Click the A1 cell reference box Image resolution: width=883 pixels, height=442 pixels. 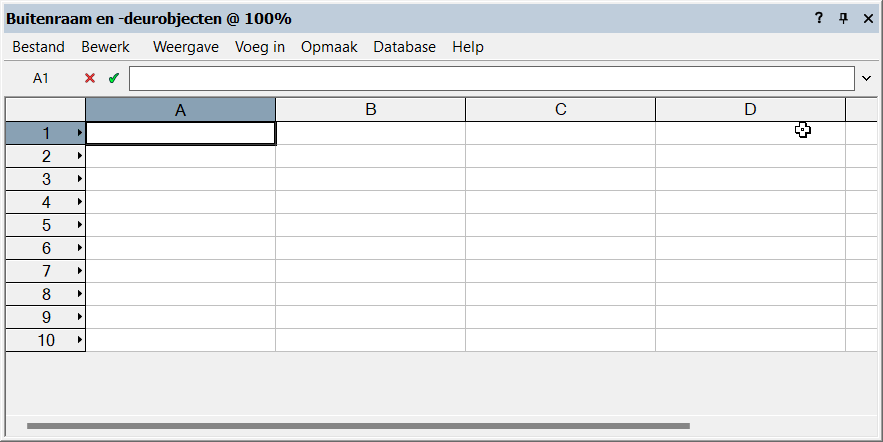pyautogui.click(x=41, y=78)
